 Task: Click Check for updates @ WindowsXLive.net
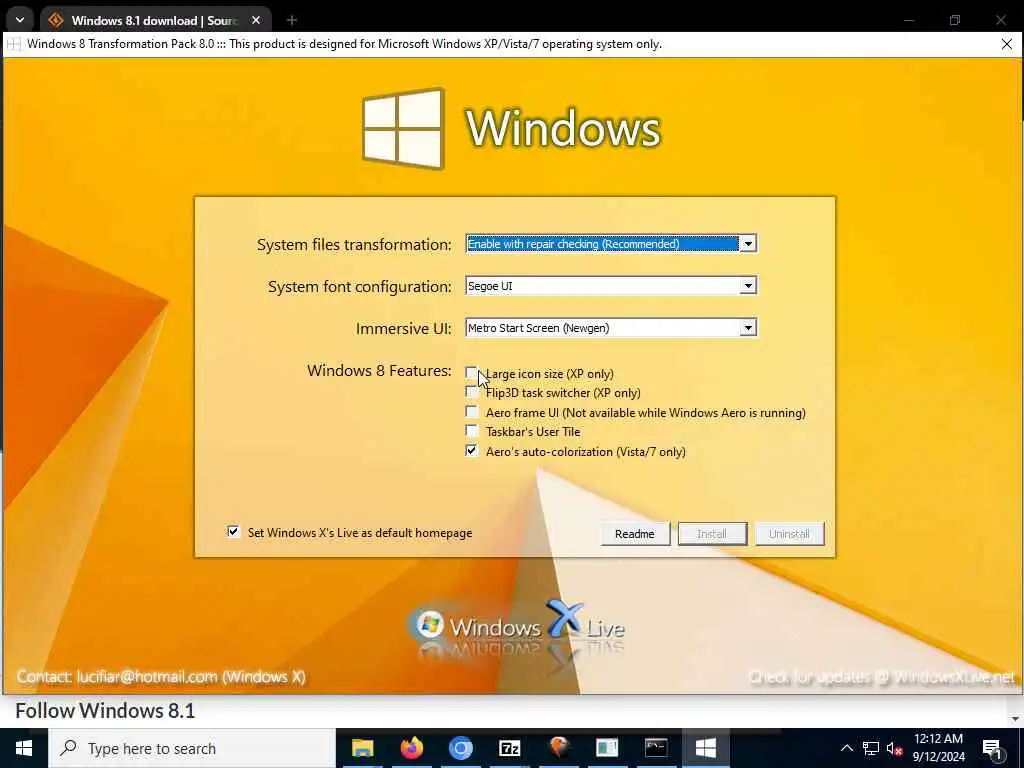881,678
